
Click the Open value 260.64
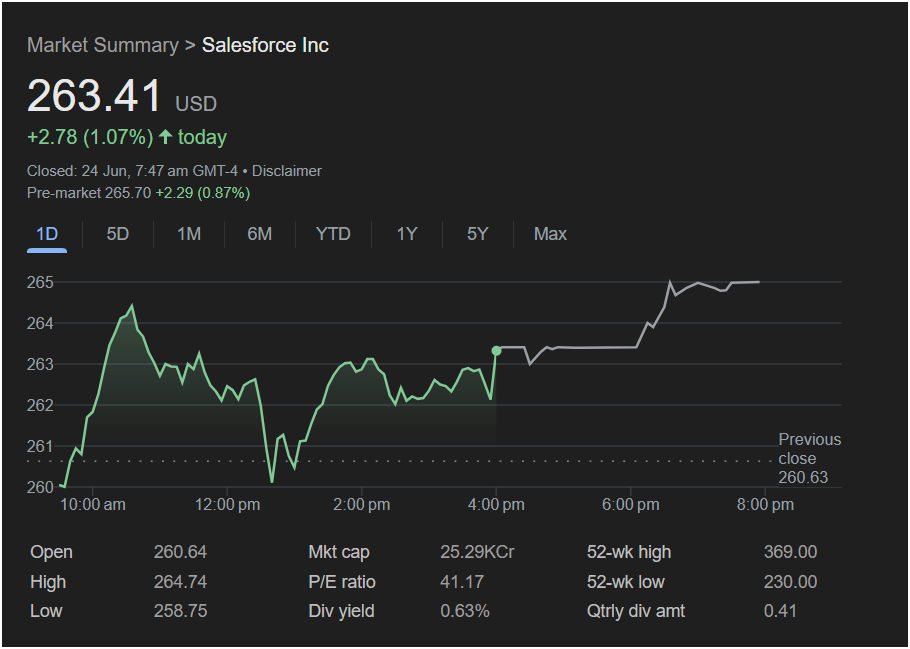(180, 552)
